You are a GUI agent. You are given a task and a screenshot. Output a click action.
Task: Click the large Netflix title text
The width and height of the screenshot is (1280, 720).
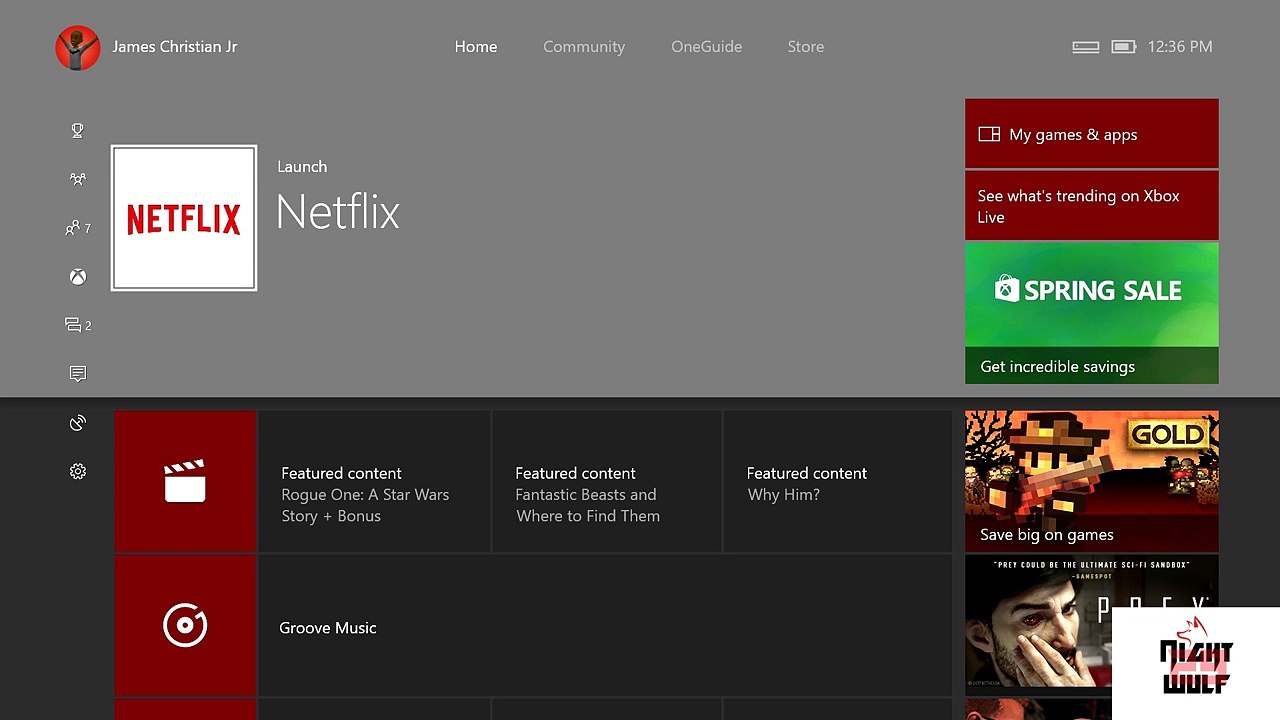point(338,212)
